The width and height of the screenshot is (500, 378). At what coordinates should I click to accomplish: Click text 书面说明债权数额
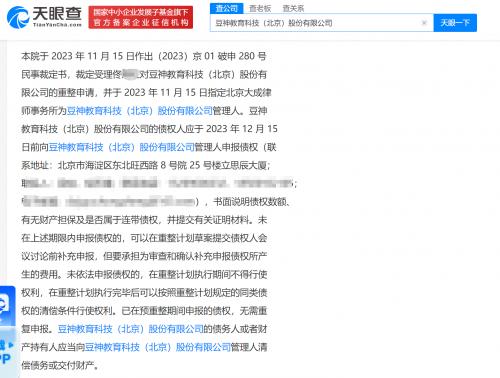click(249, 202)
